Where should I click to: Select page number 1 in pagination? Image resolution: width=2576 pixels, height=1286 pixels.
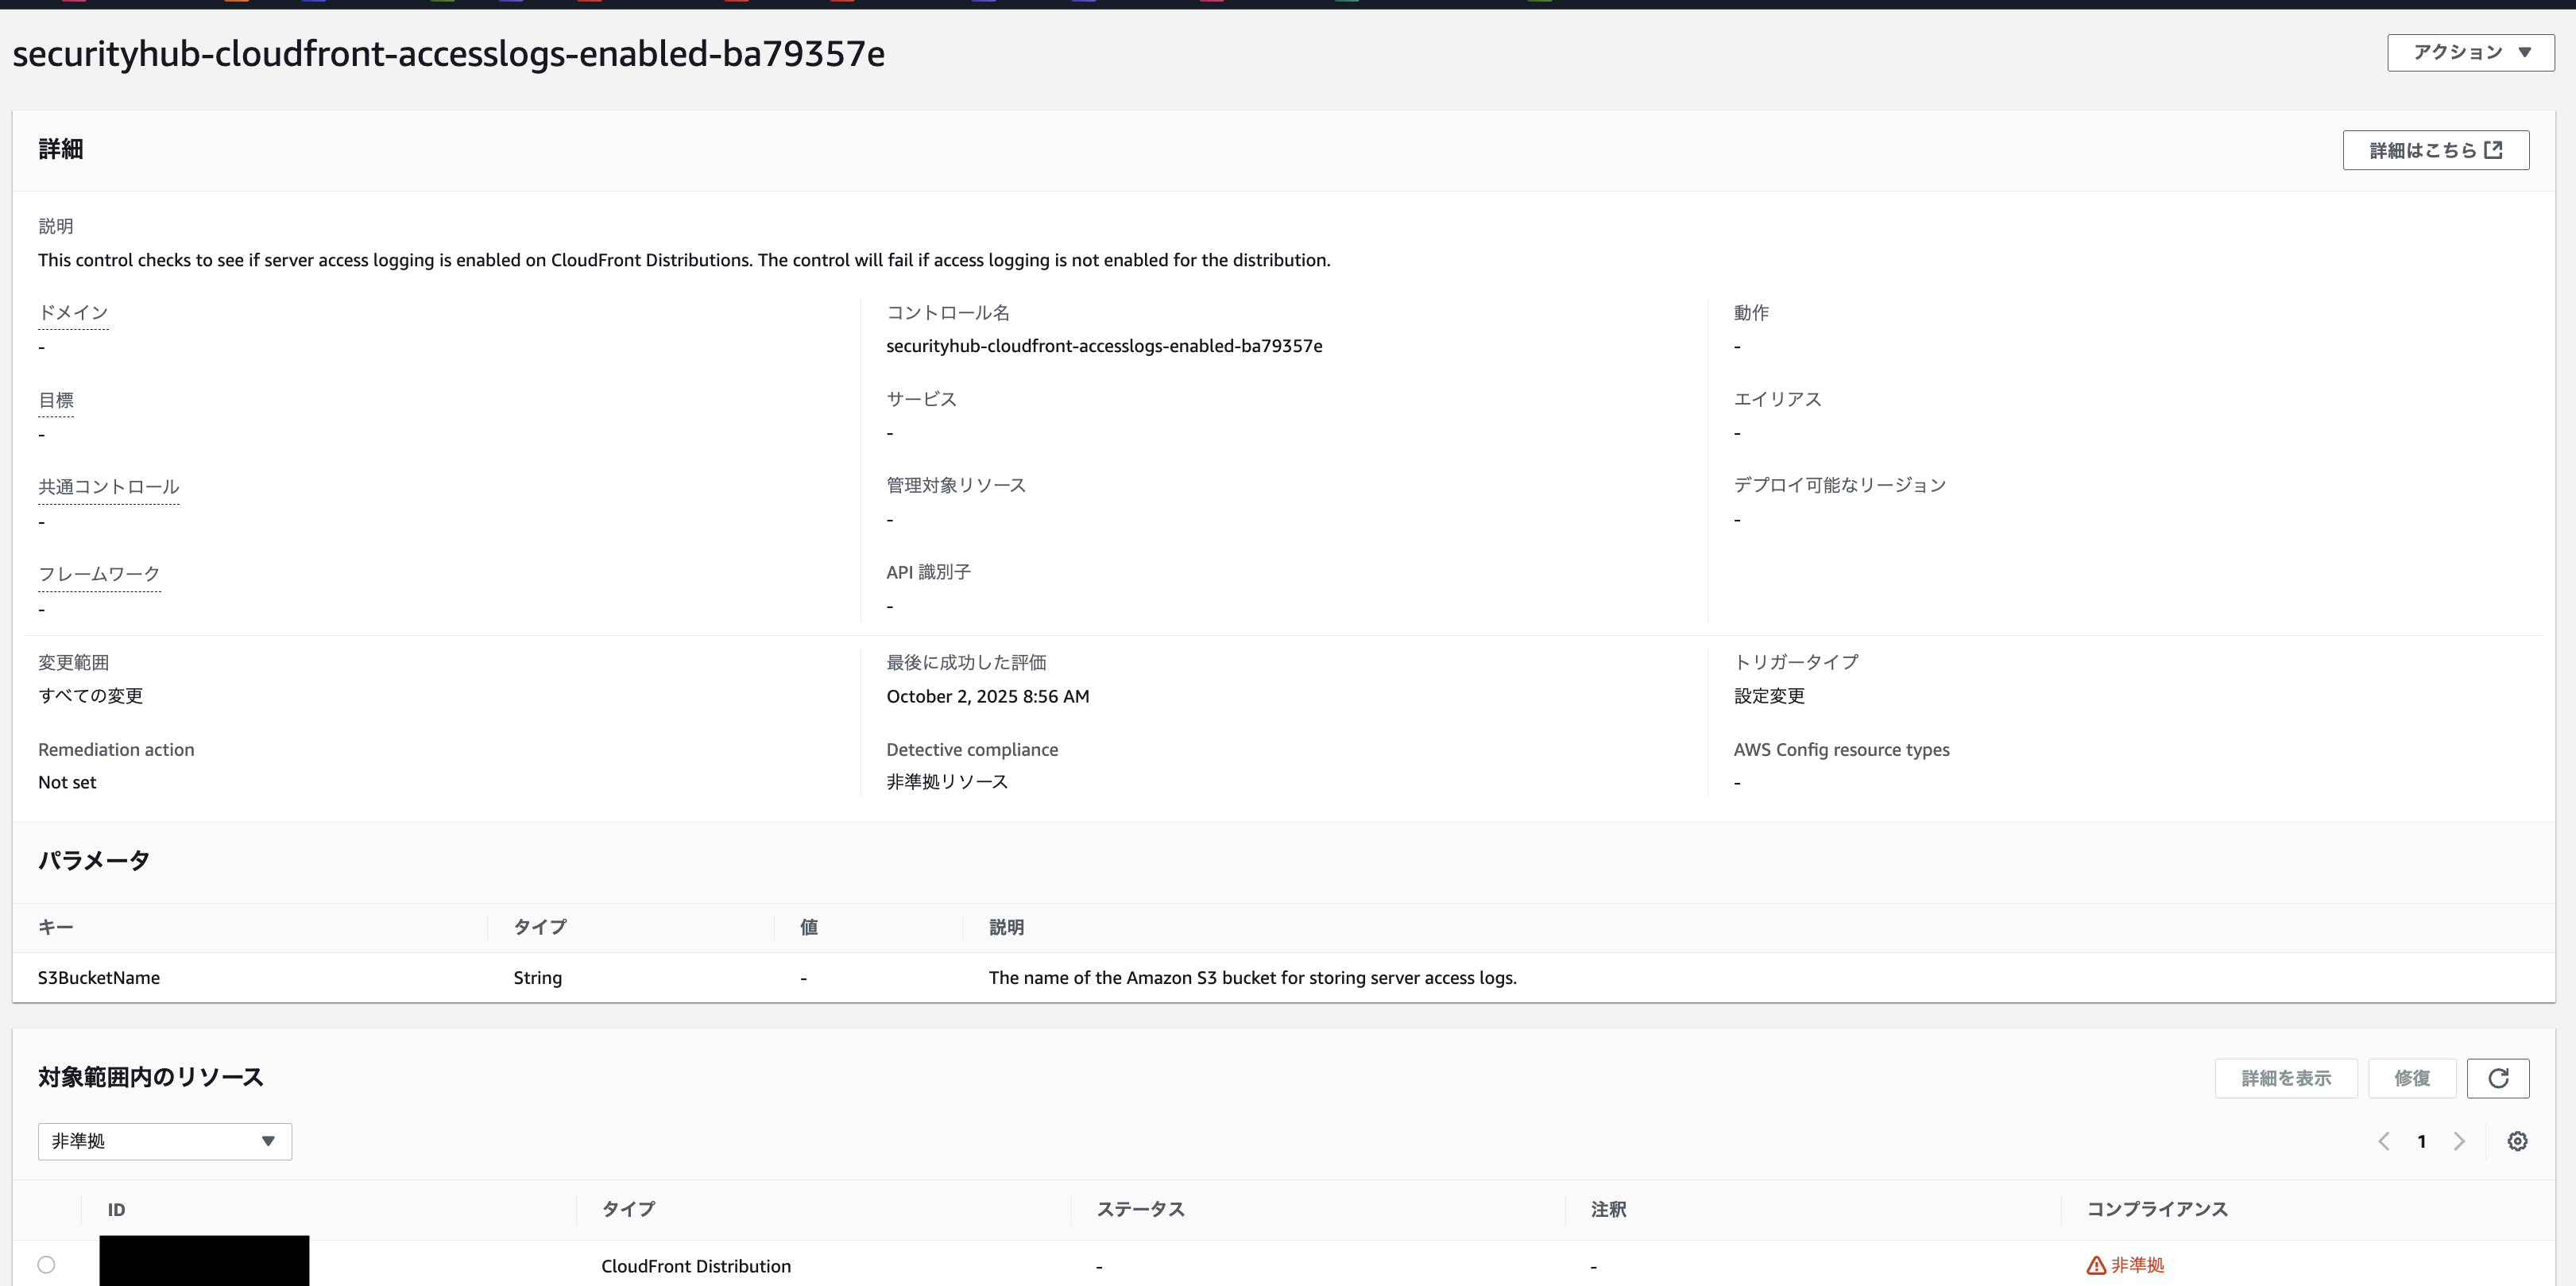coord(2421,1141)
